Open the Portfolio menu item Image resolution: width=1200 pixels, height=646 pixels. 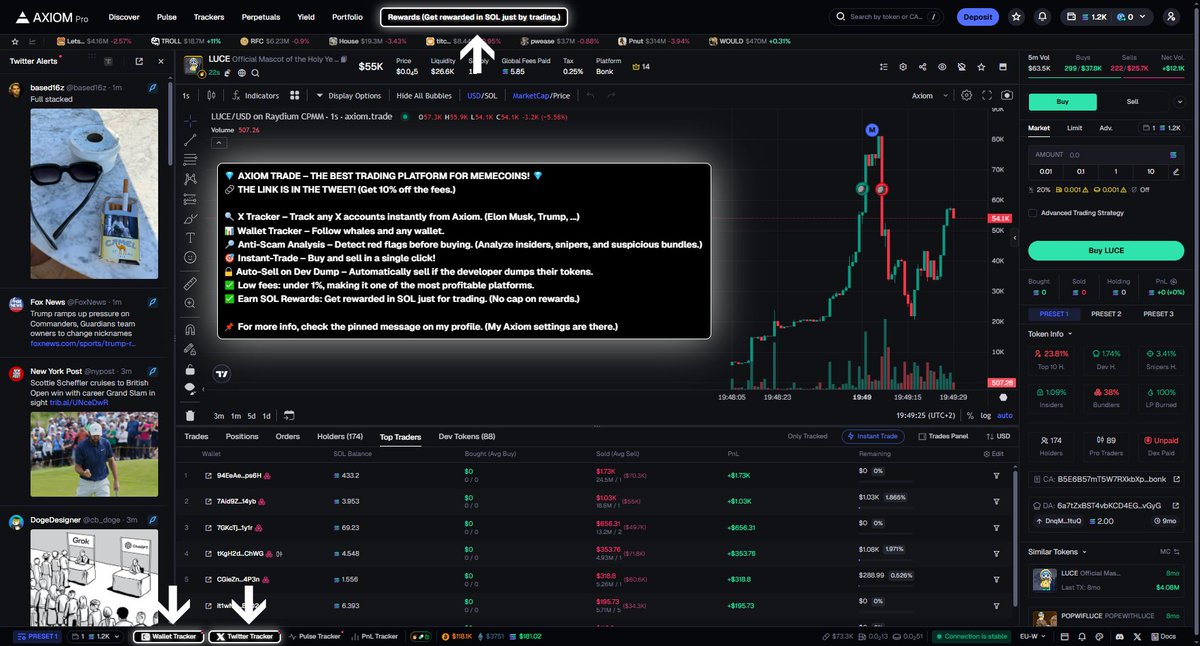pos(347,17)
